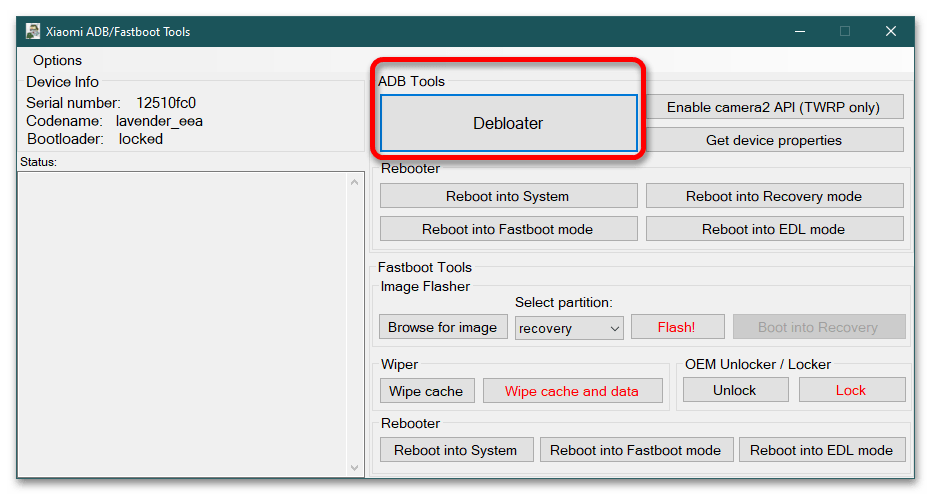Reboot into System under Fastboot Tools
931x495 pixels.
tap(456, 450)
